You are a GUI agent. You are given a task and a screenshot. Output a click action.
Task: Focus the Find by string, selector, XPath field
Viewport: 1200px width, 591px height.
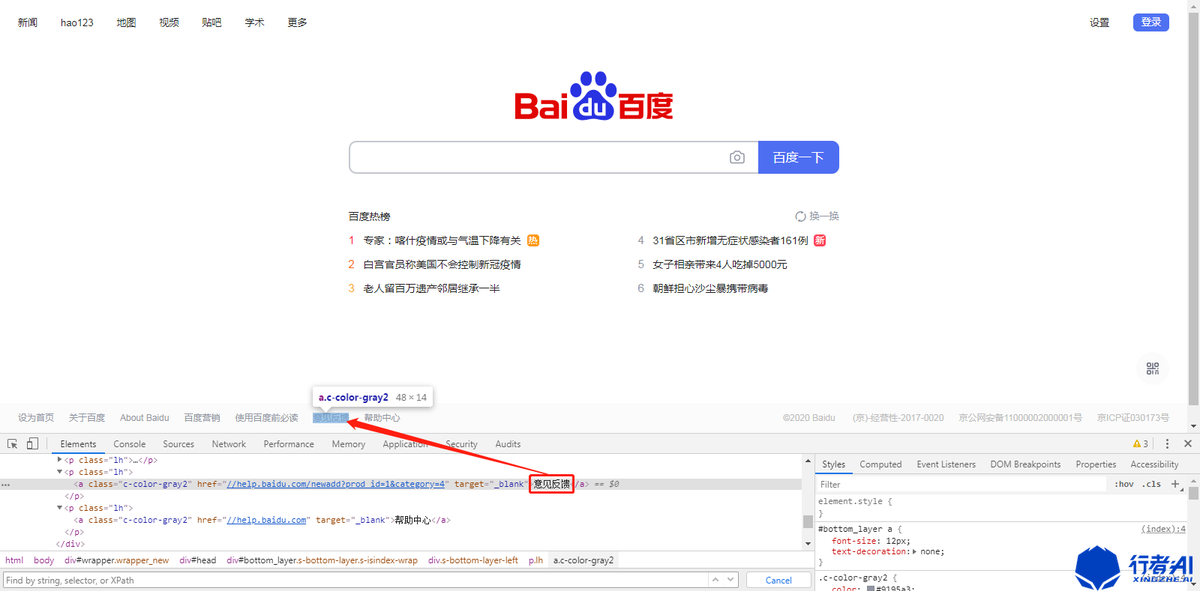point(354,580)
